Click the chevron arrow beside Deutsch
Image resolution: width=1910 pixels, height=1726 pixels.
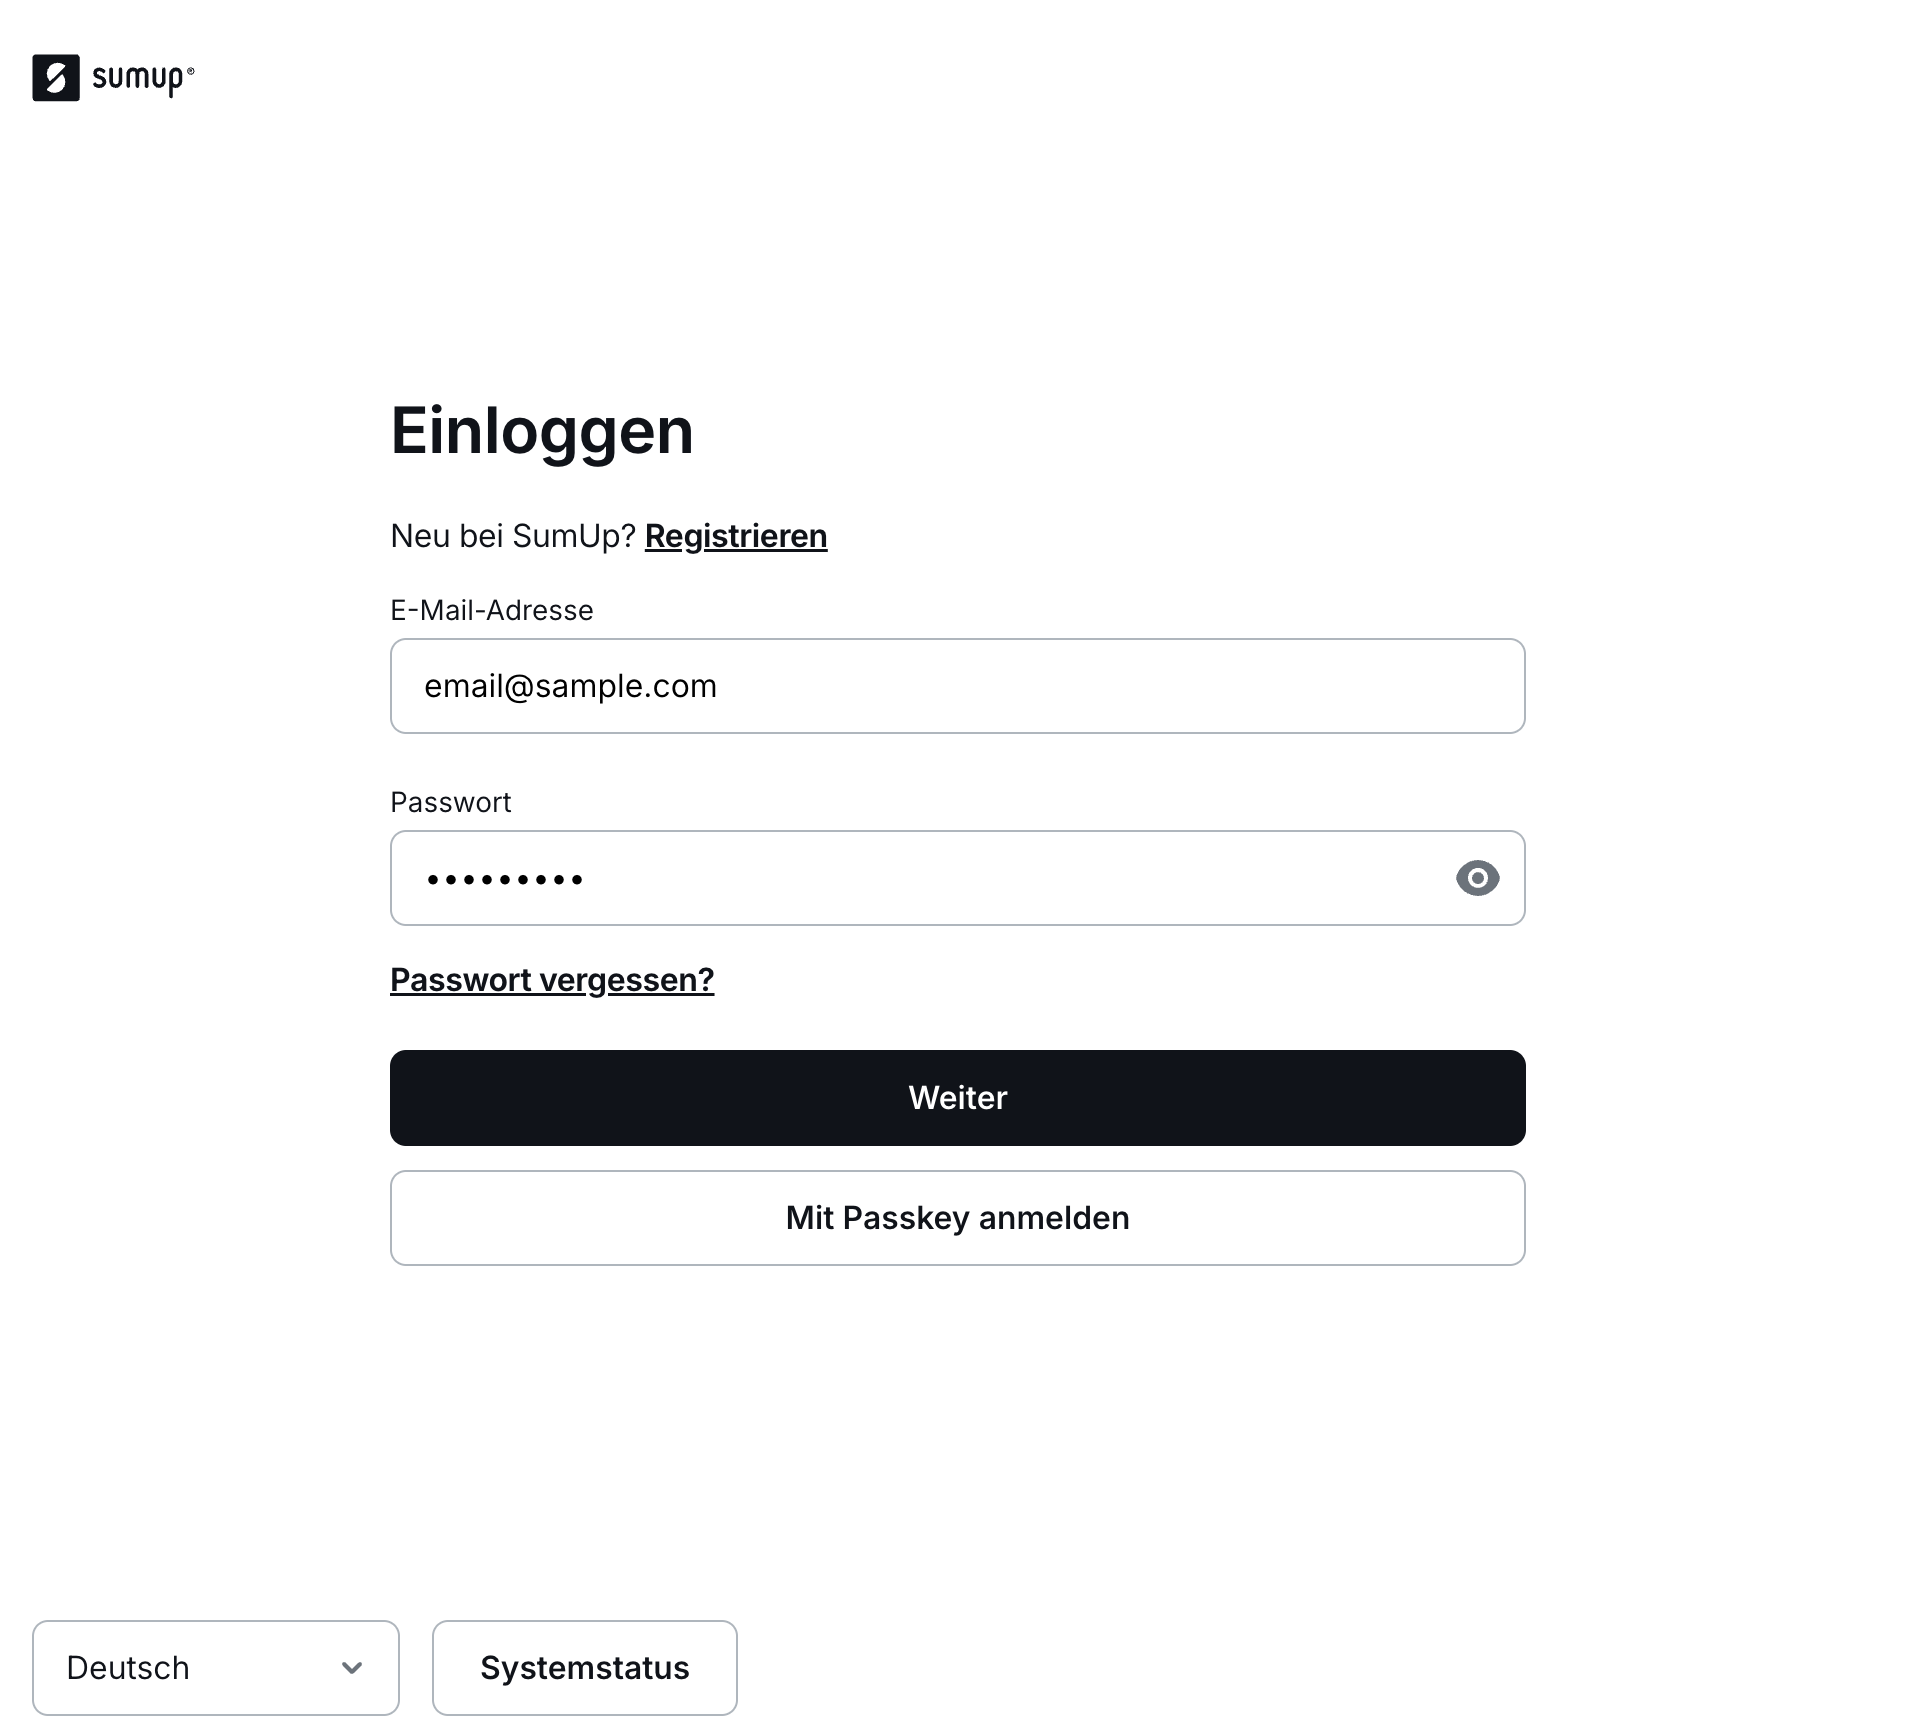[352, 1668]
